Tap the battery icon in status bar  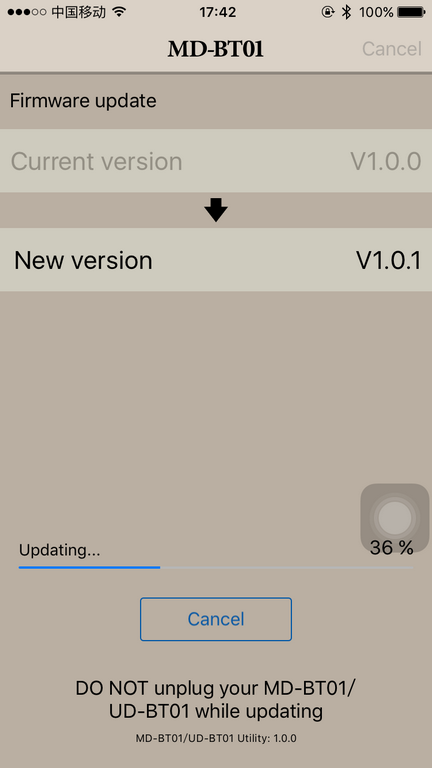tap(411, 12)
